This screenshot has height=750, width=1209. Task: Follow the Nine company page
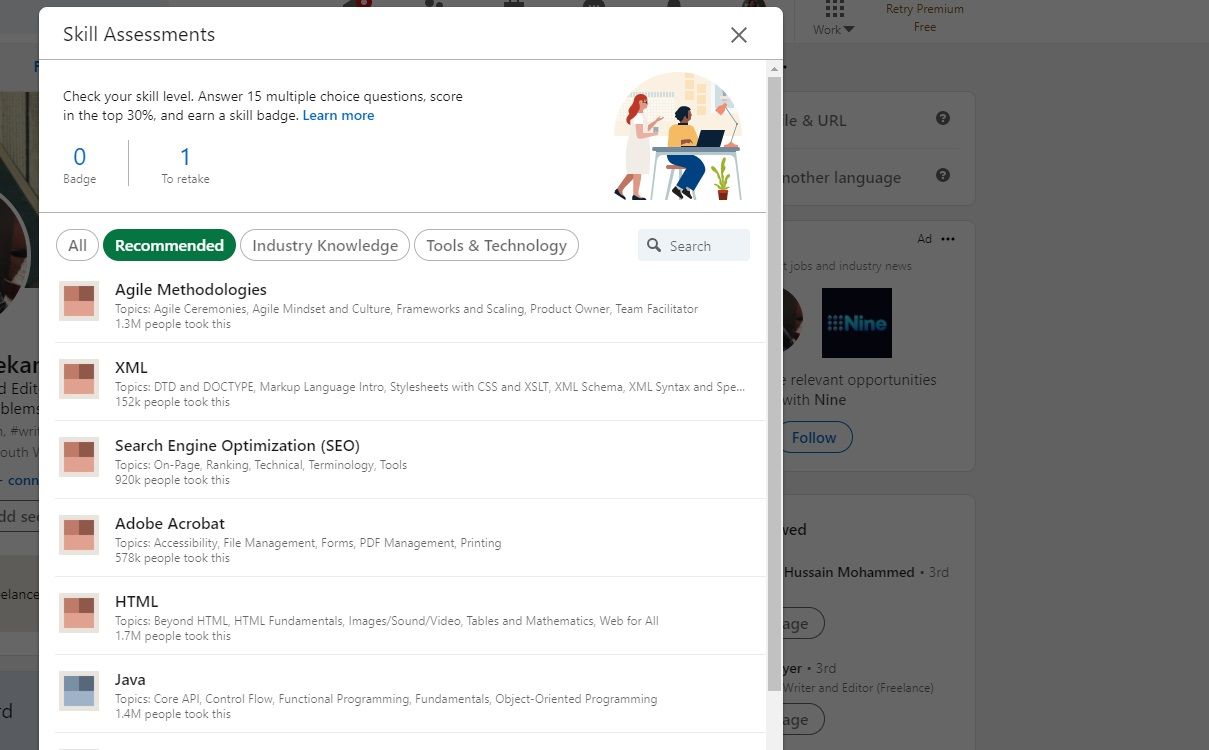[814, 438]
